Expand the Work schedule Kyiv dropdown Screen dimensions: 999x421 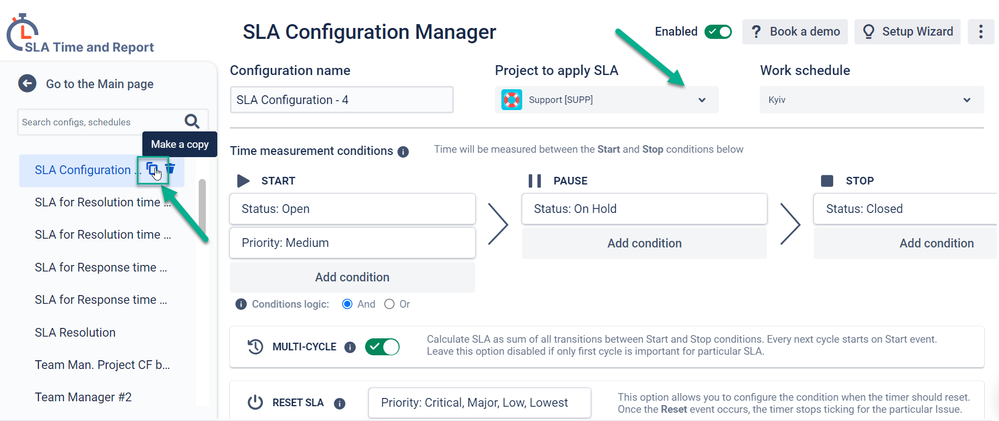872,100
